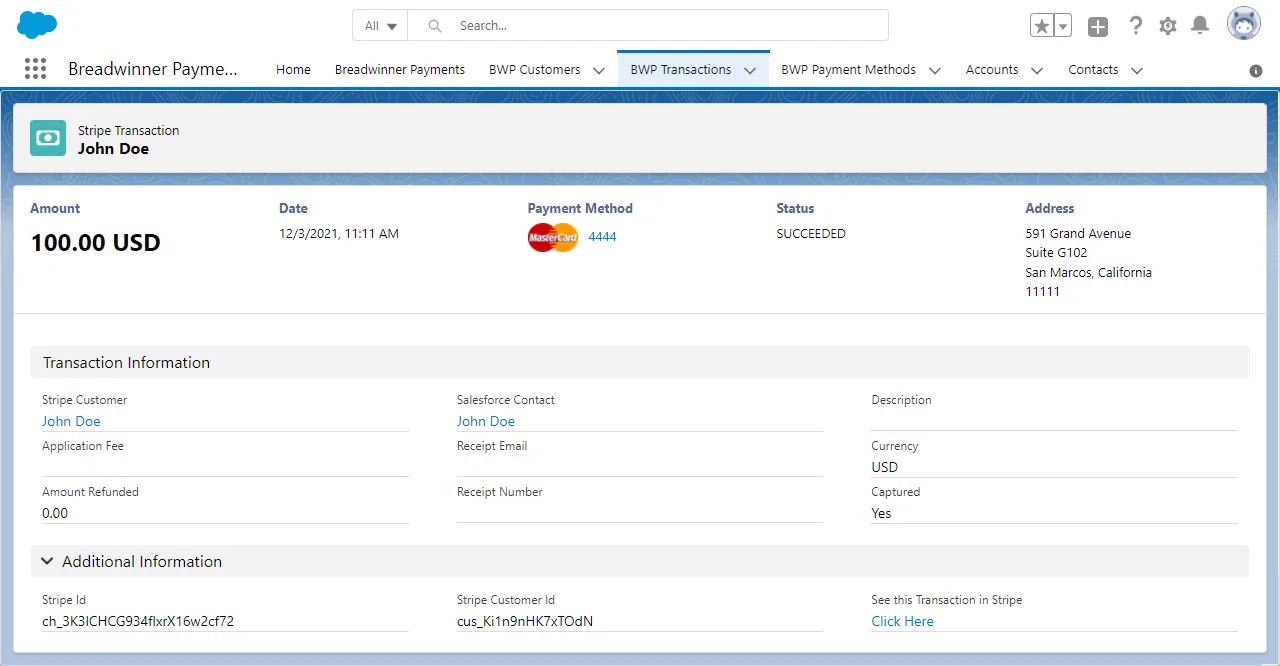The height and width of the screenshot is (666, 1280).
Task: Click the 591 Grand Avenue address line
Action: 1078,234
